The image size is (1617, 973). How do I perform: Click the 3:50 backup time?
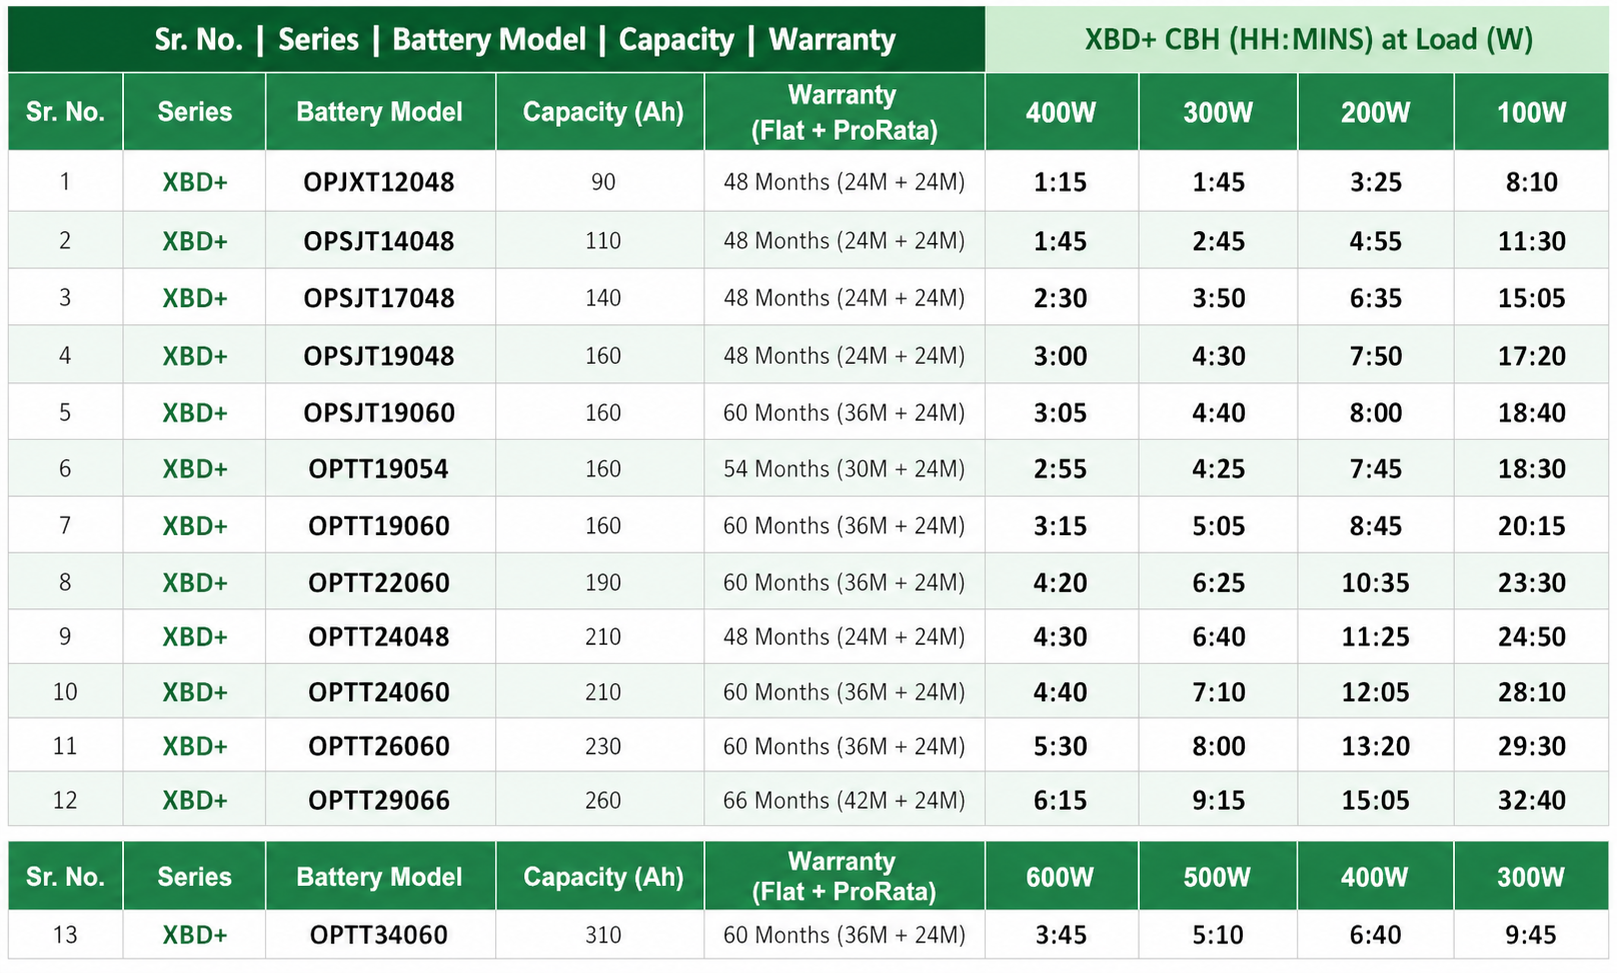point(1218,298)
